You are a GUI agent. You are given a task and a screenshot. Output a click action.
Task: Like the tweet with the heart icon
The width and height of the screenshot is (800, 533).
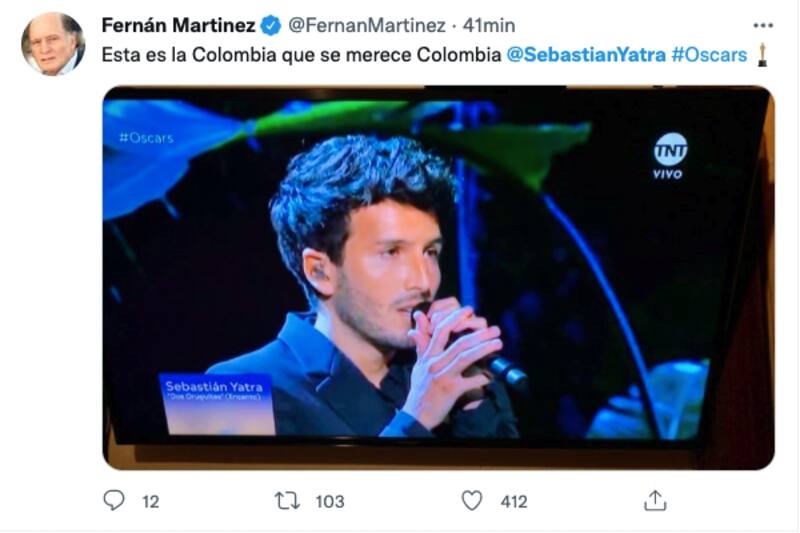tap(472, 501)
